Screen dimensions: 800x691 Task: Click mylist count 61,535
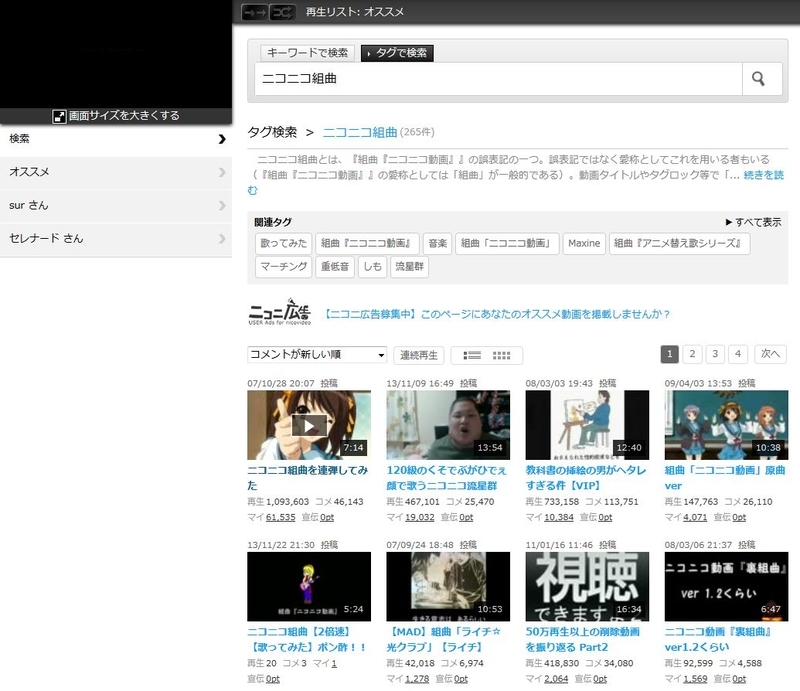[x=281, y=517]
